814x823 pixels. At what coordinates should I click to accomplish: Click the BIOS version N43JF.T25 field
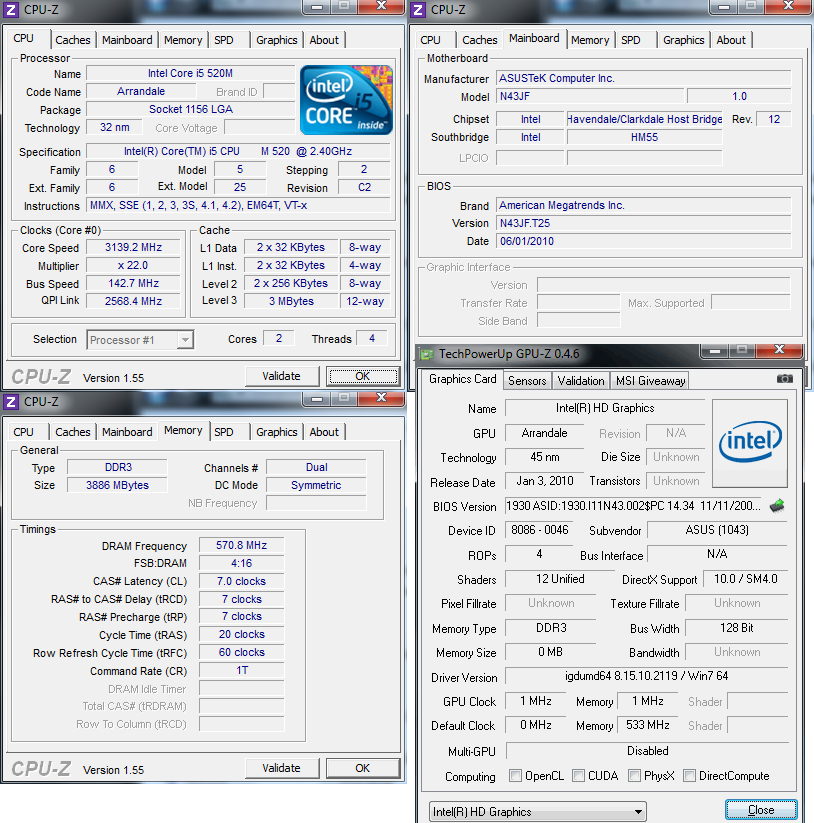643,224
